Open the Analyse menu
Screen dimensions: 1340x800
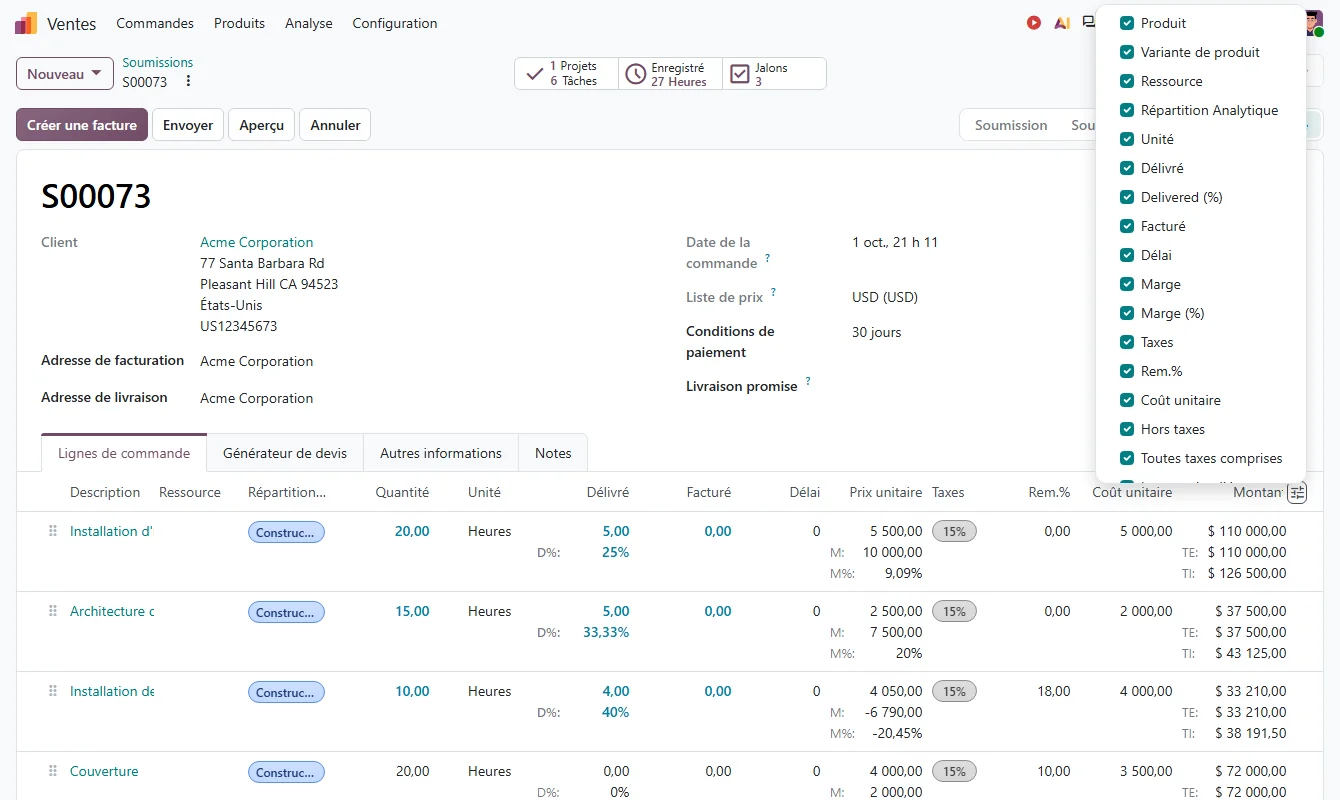coord(309,23)
